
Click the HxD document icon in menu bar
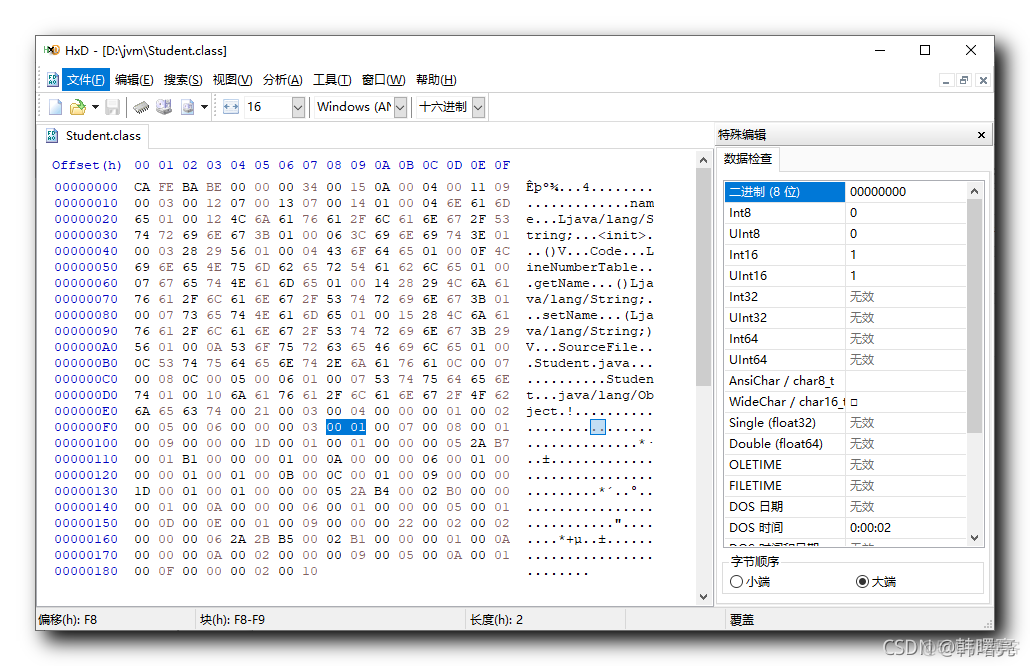coord(53,80)
